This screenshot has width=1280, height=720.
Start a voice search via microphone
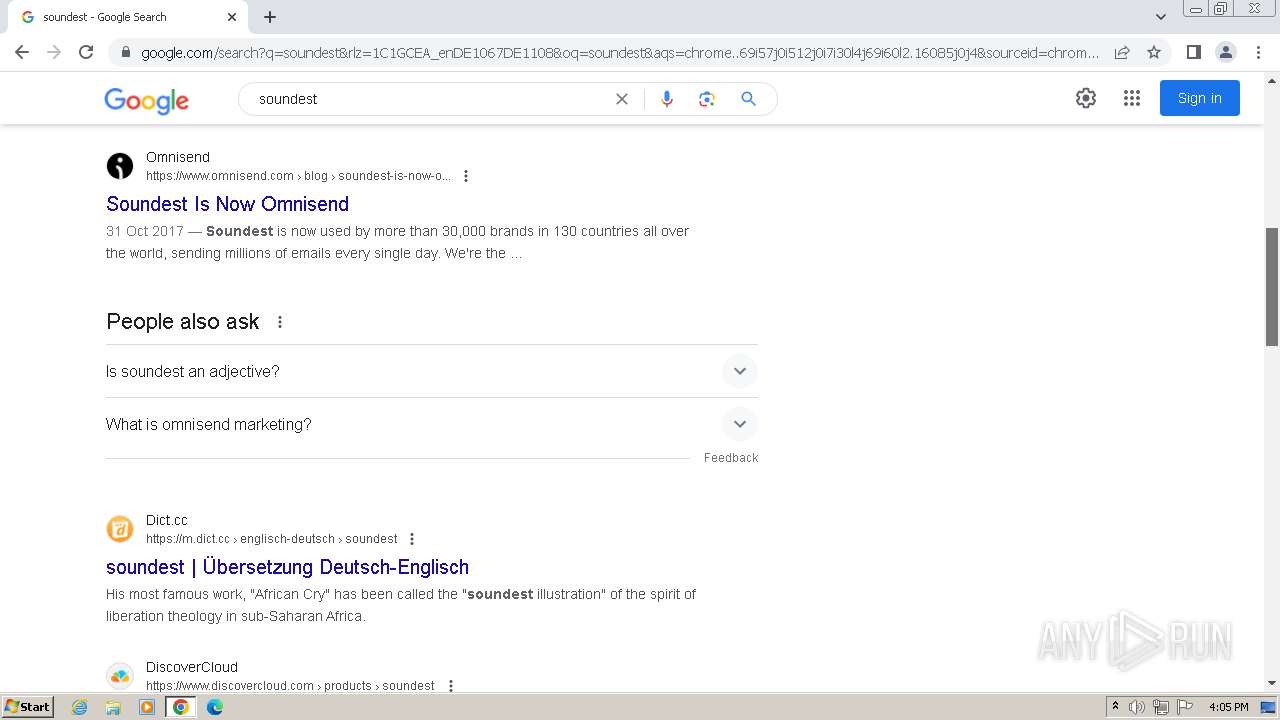click(x=667, y=99)
